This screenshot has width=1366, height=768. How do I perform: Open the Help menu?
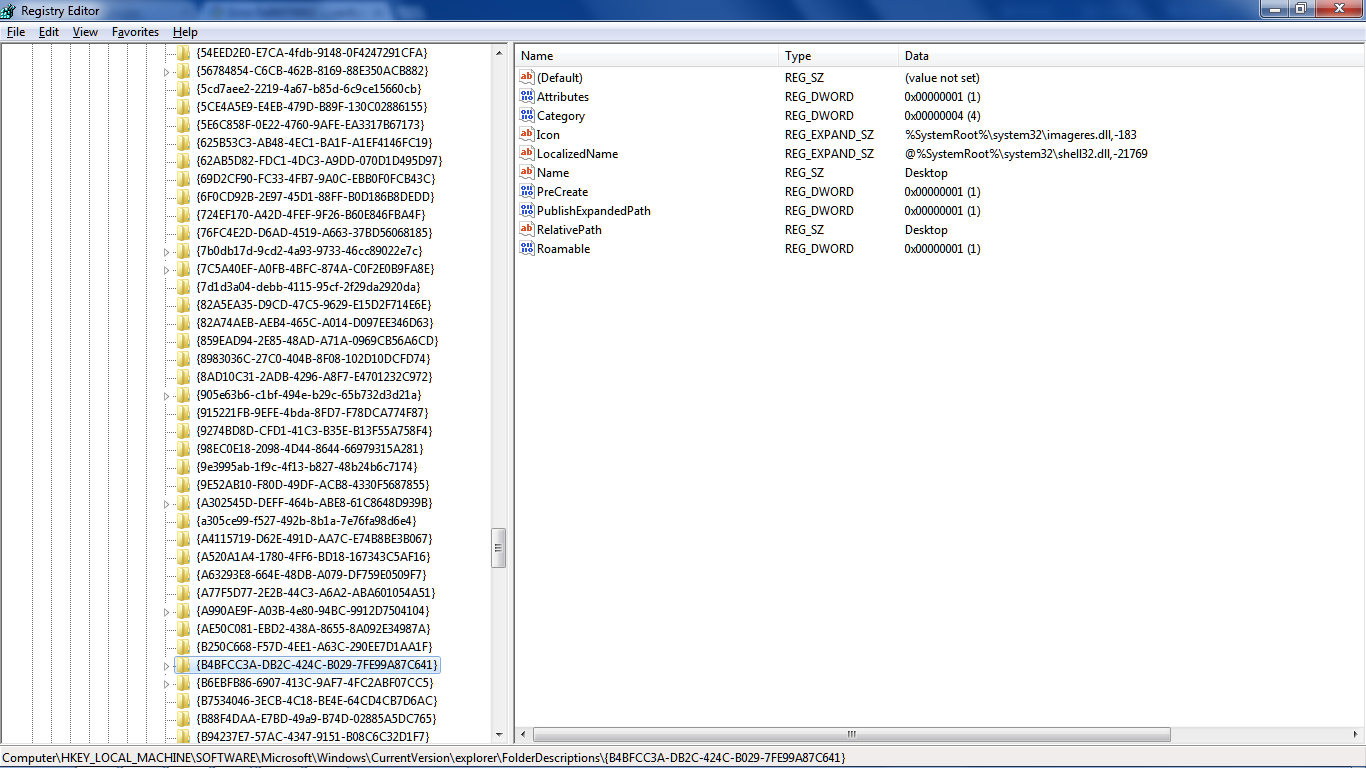(x=185, y=32)
